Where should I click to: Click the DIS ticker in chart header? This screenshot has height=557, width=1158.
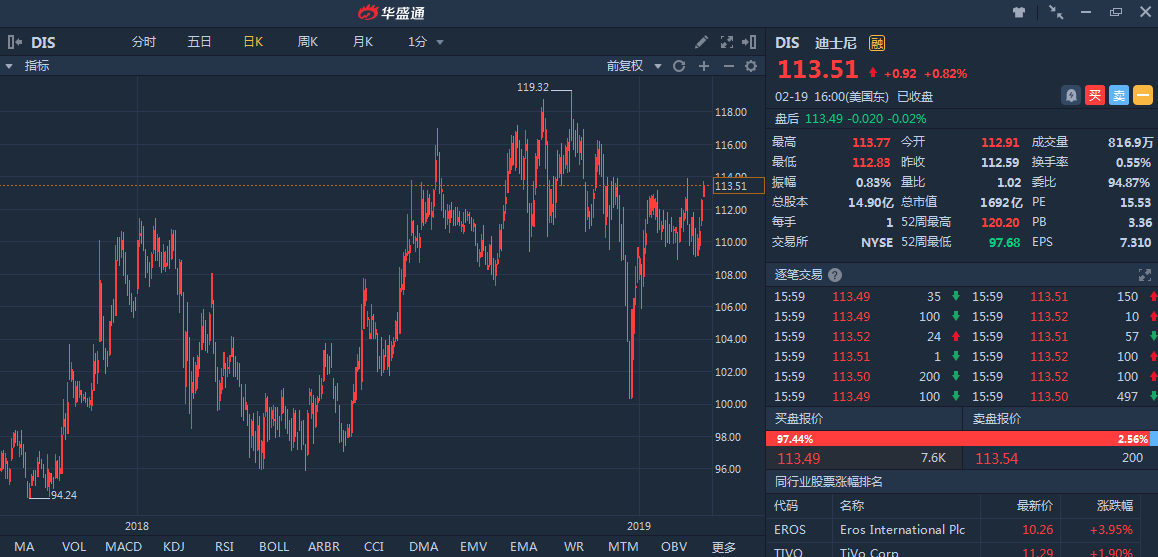click(x=43, y=43)
